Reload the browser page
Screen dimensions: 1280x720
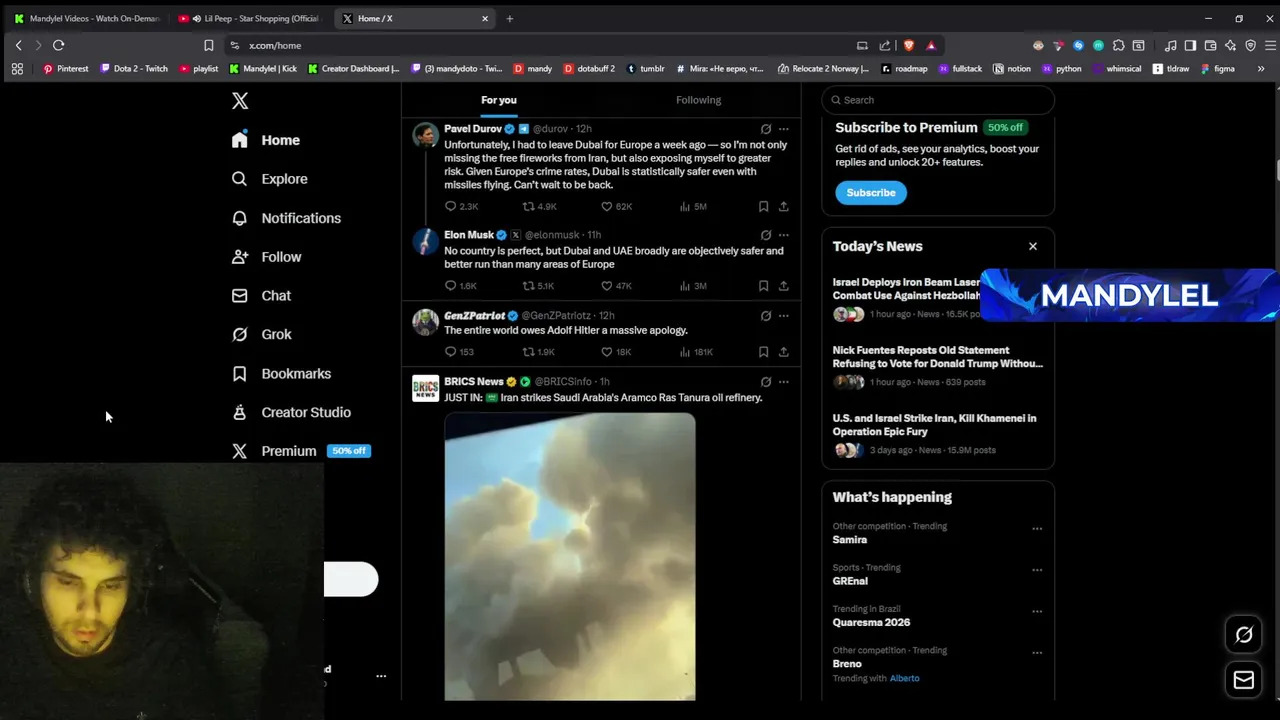59,45
